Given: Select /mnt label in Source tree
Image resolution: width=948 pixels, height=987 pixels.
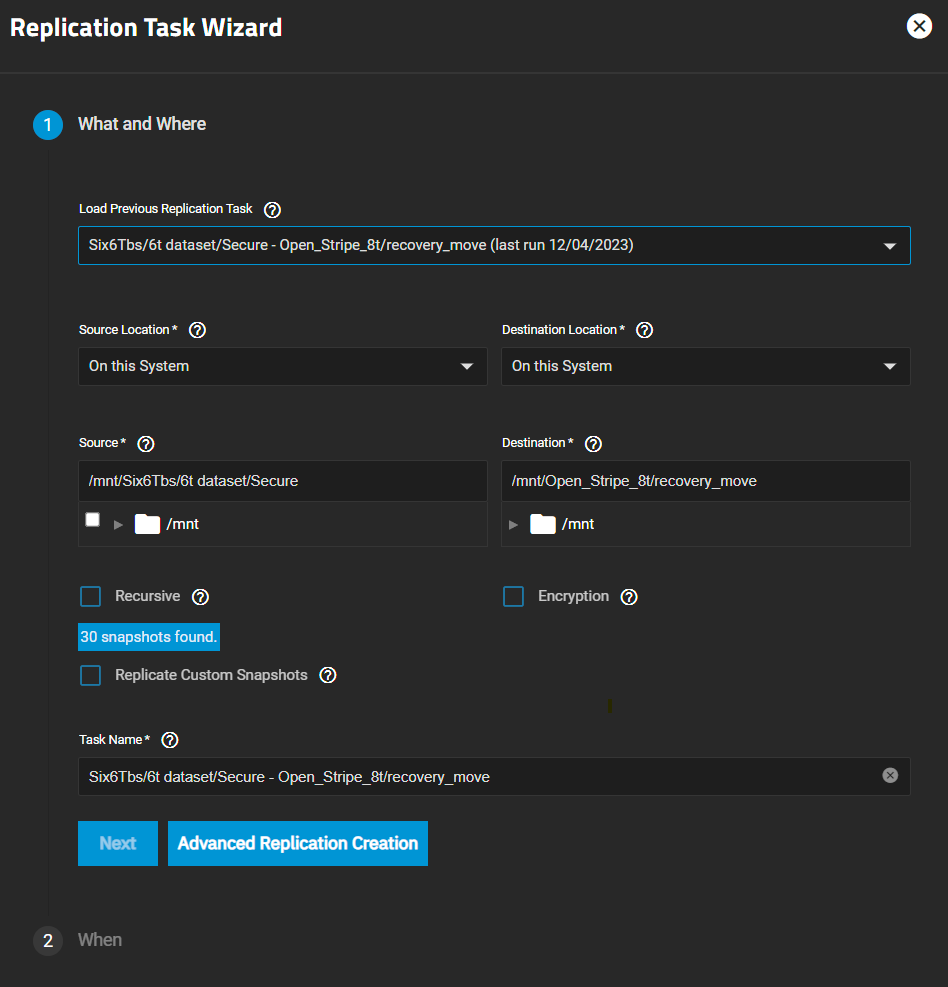Looking at the screenshot, I should tap(183, 524).
